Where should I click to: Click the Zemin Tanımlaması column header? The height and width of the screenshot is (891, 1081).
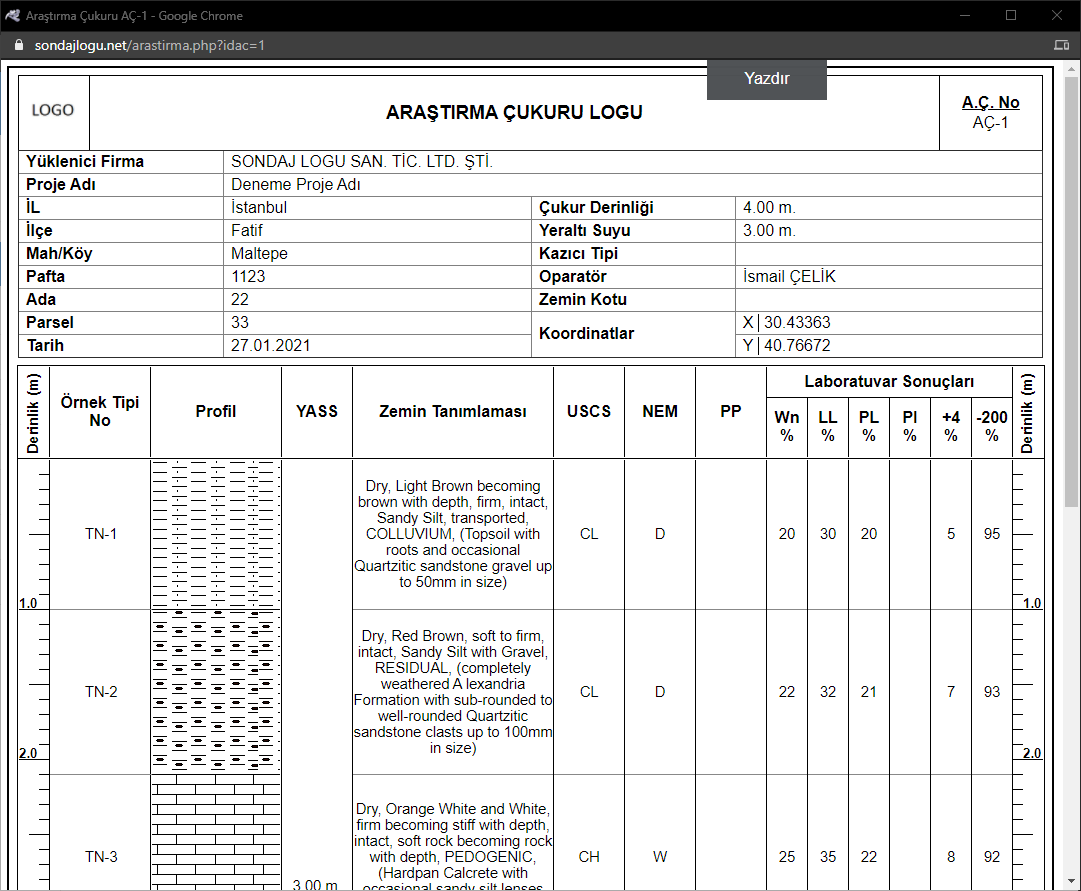[x=453, y=411]
